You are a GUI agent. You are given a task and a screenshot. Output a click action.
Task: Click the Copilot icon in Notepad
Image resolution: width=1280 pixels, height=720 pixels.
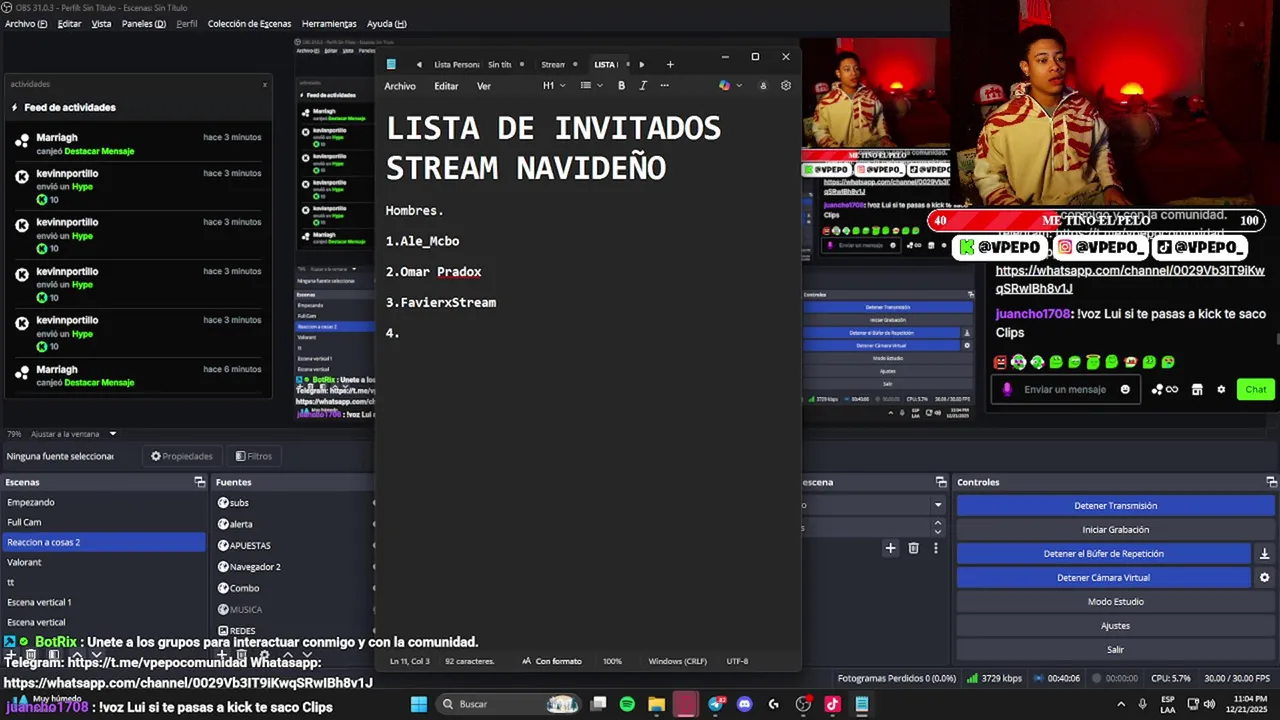coord(725,86)
